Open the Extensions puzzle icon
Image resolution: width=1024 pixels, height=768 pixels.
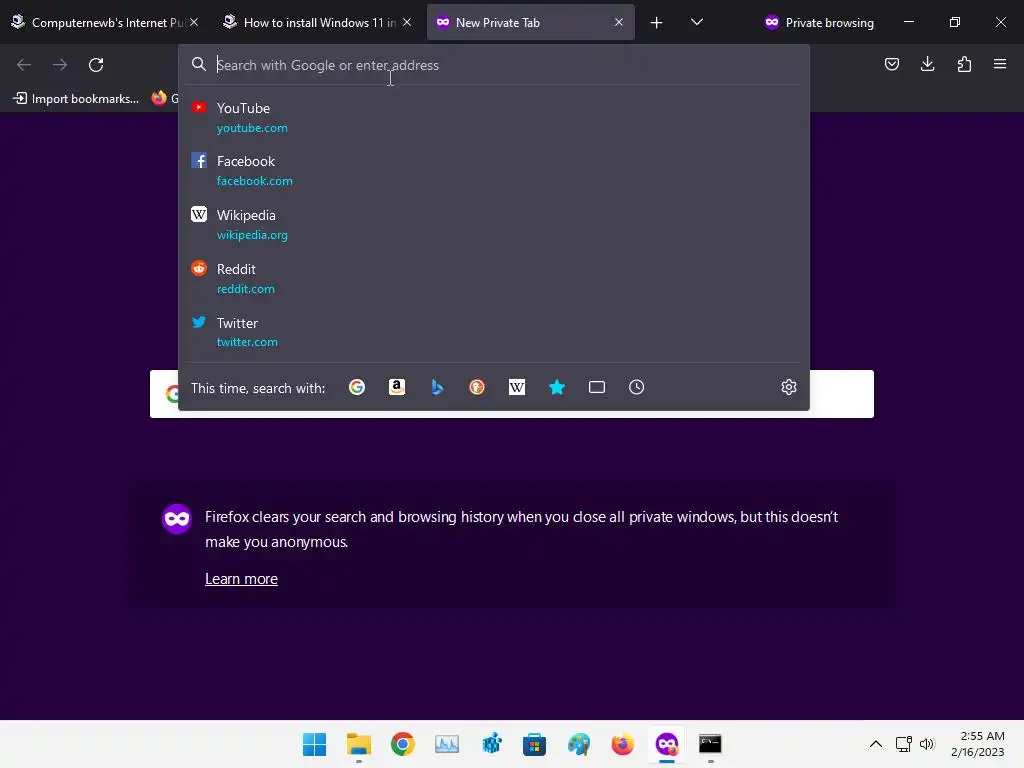click(x=964, y=64)
